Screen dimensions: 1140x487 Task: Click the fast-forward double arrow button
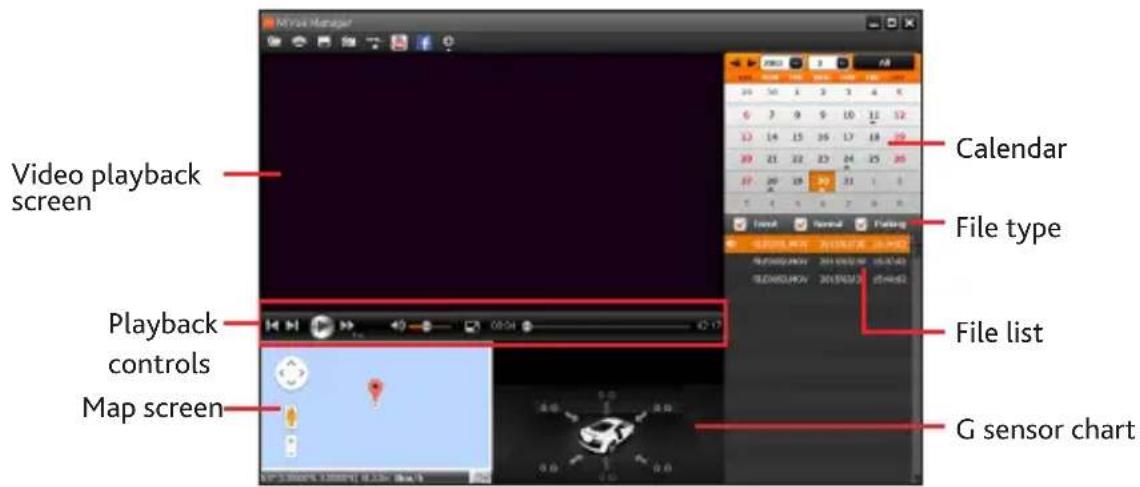(348, 326)
